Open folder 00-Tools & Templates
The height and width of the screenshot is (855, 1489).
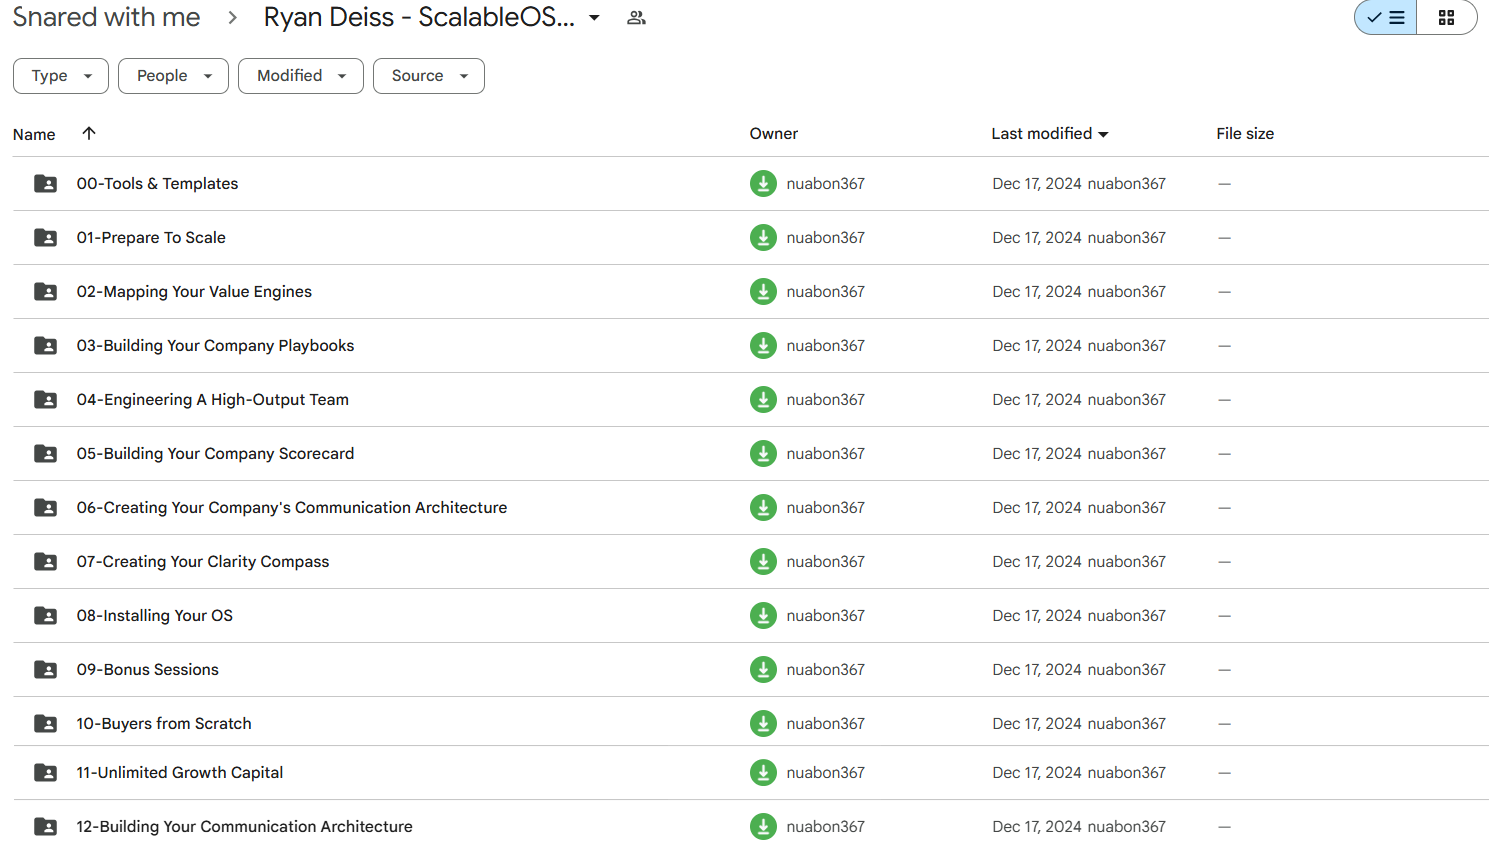[157, 184]
